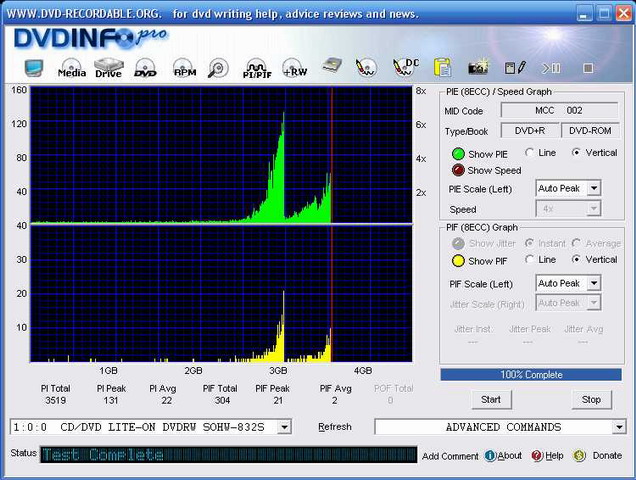Toggle the grey Show Jitter indicator
The image size is (636, 480).
pyautogui.click(x=458, y=243)
